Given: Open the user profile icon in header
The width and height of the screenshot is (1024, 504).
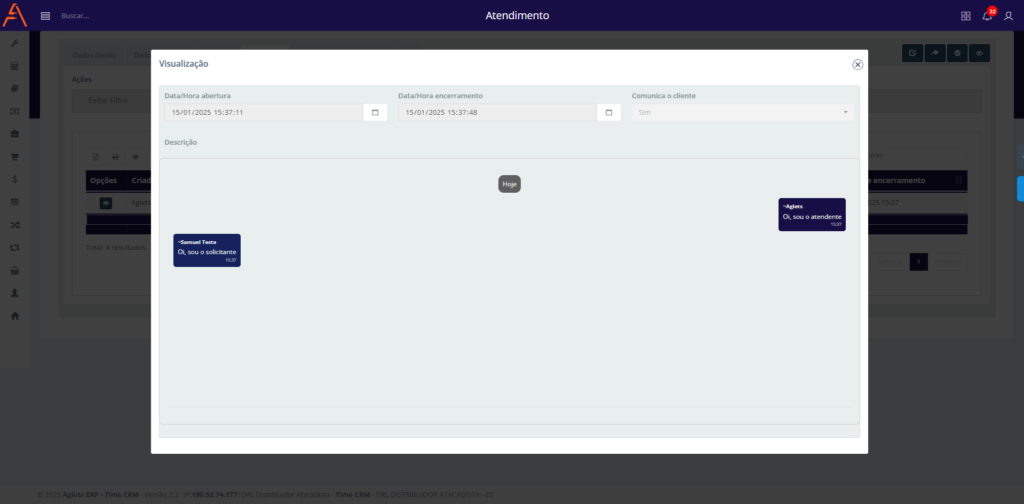Looking at the screenshot, I should pyautogui.click(x=1008, y=16).
